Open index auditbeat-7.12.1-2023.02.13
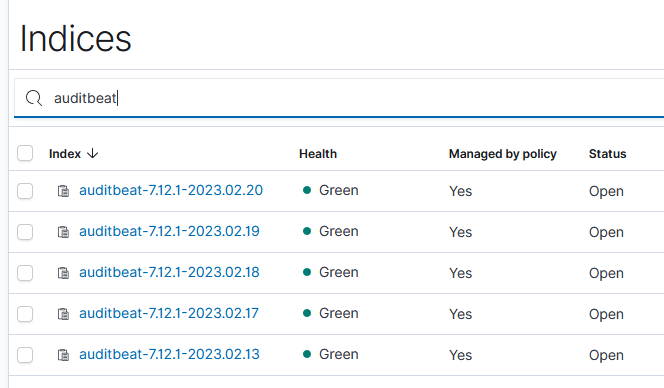Screen dimensions: 664x388 [169, 354]
